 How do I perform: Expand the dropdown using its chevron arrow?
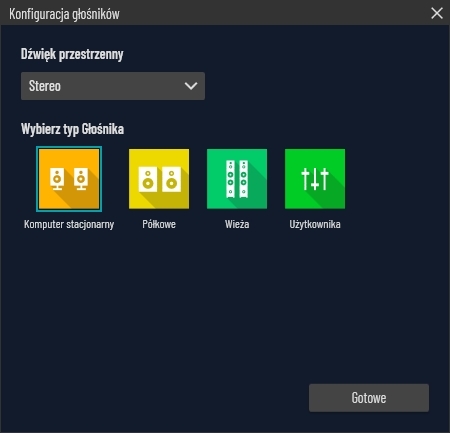(x=191, y=86)
